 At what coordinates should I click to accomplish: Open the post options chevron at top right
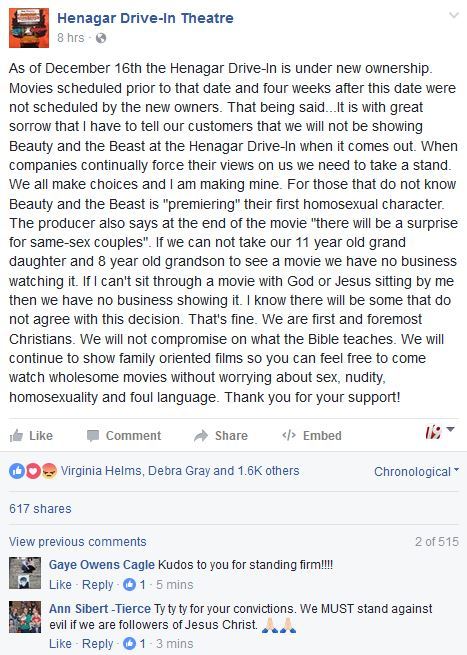coord(454,15)
